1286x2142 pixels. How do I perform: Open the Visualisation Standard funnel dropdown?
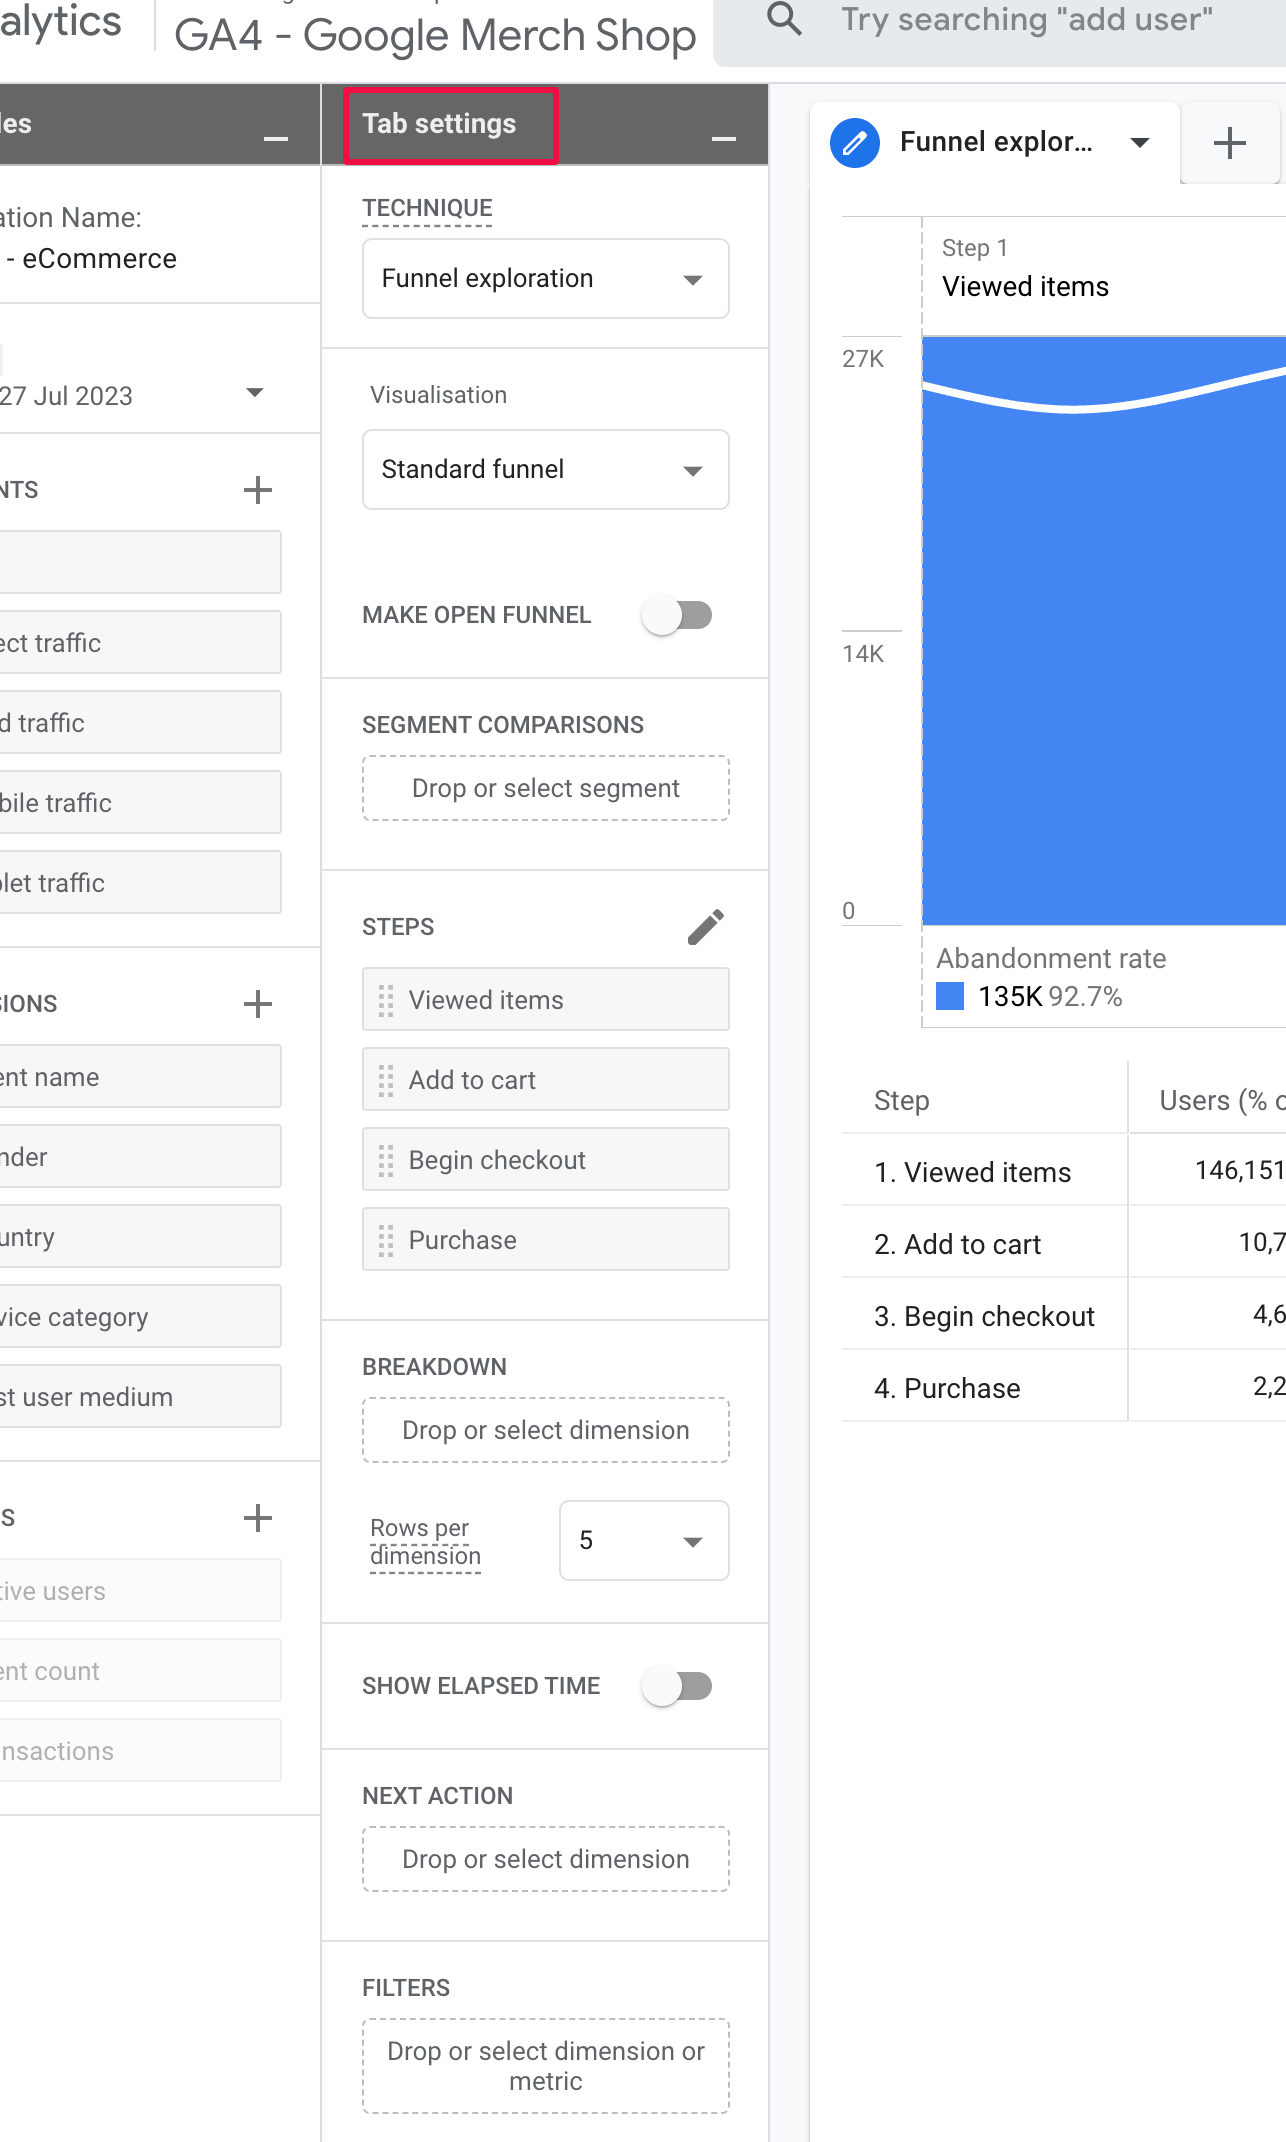(x=546, y=469)
